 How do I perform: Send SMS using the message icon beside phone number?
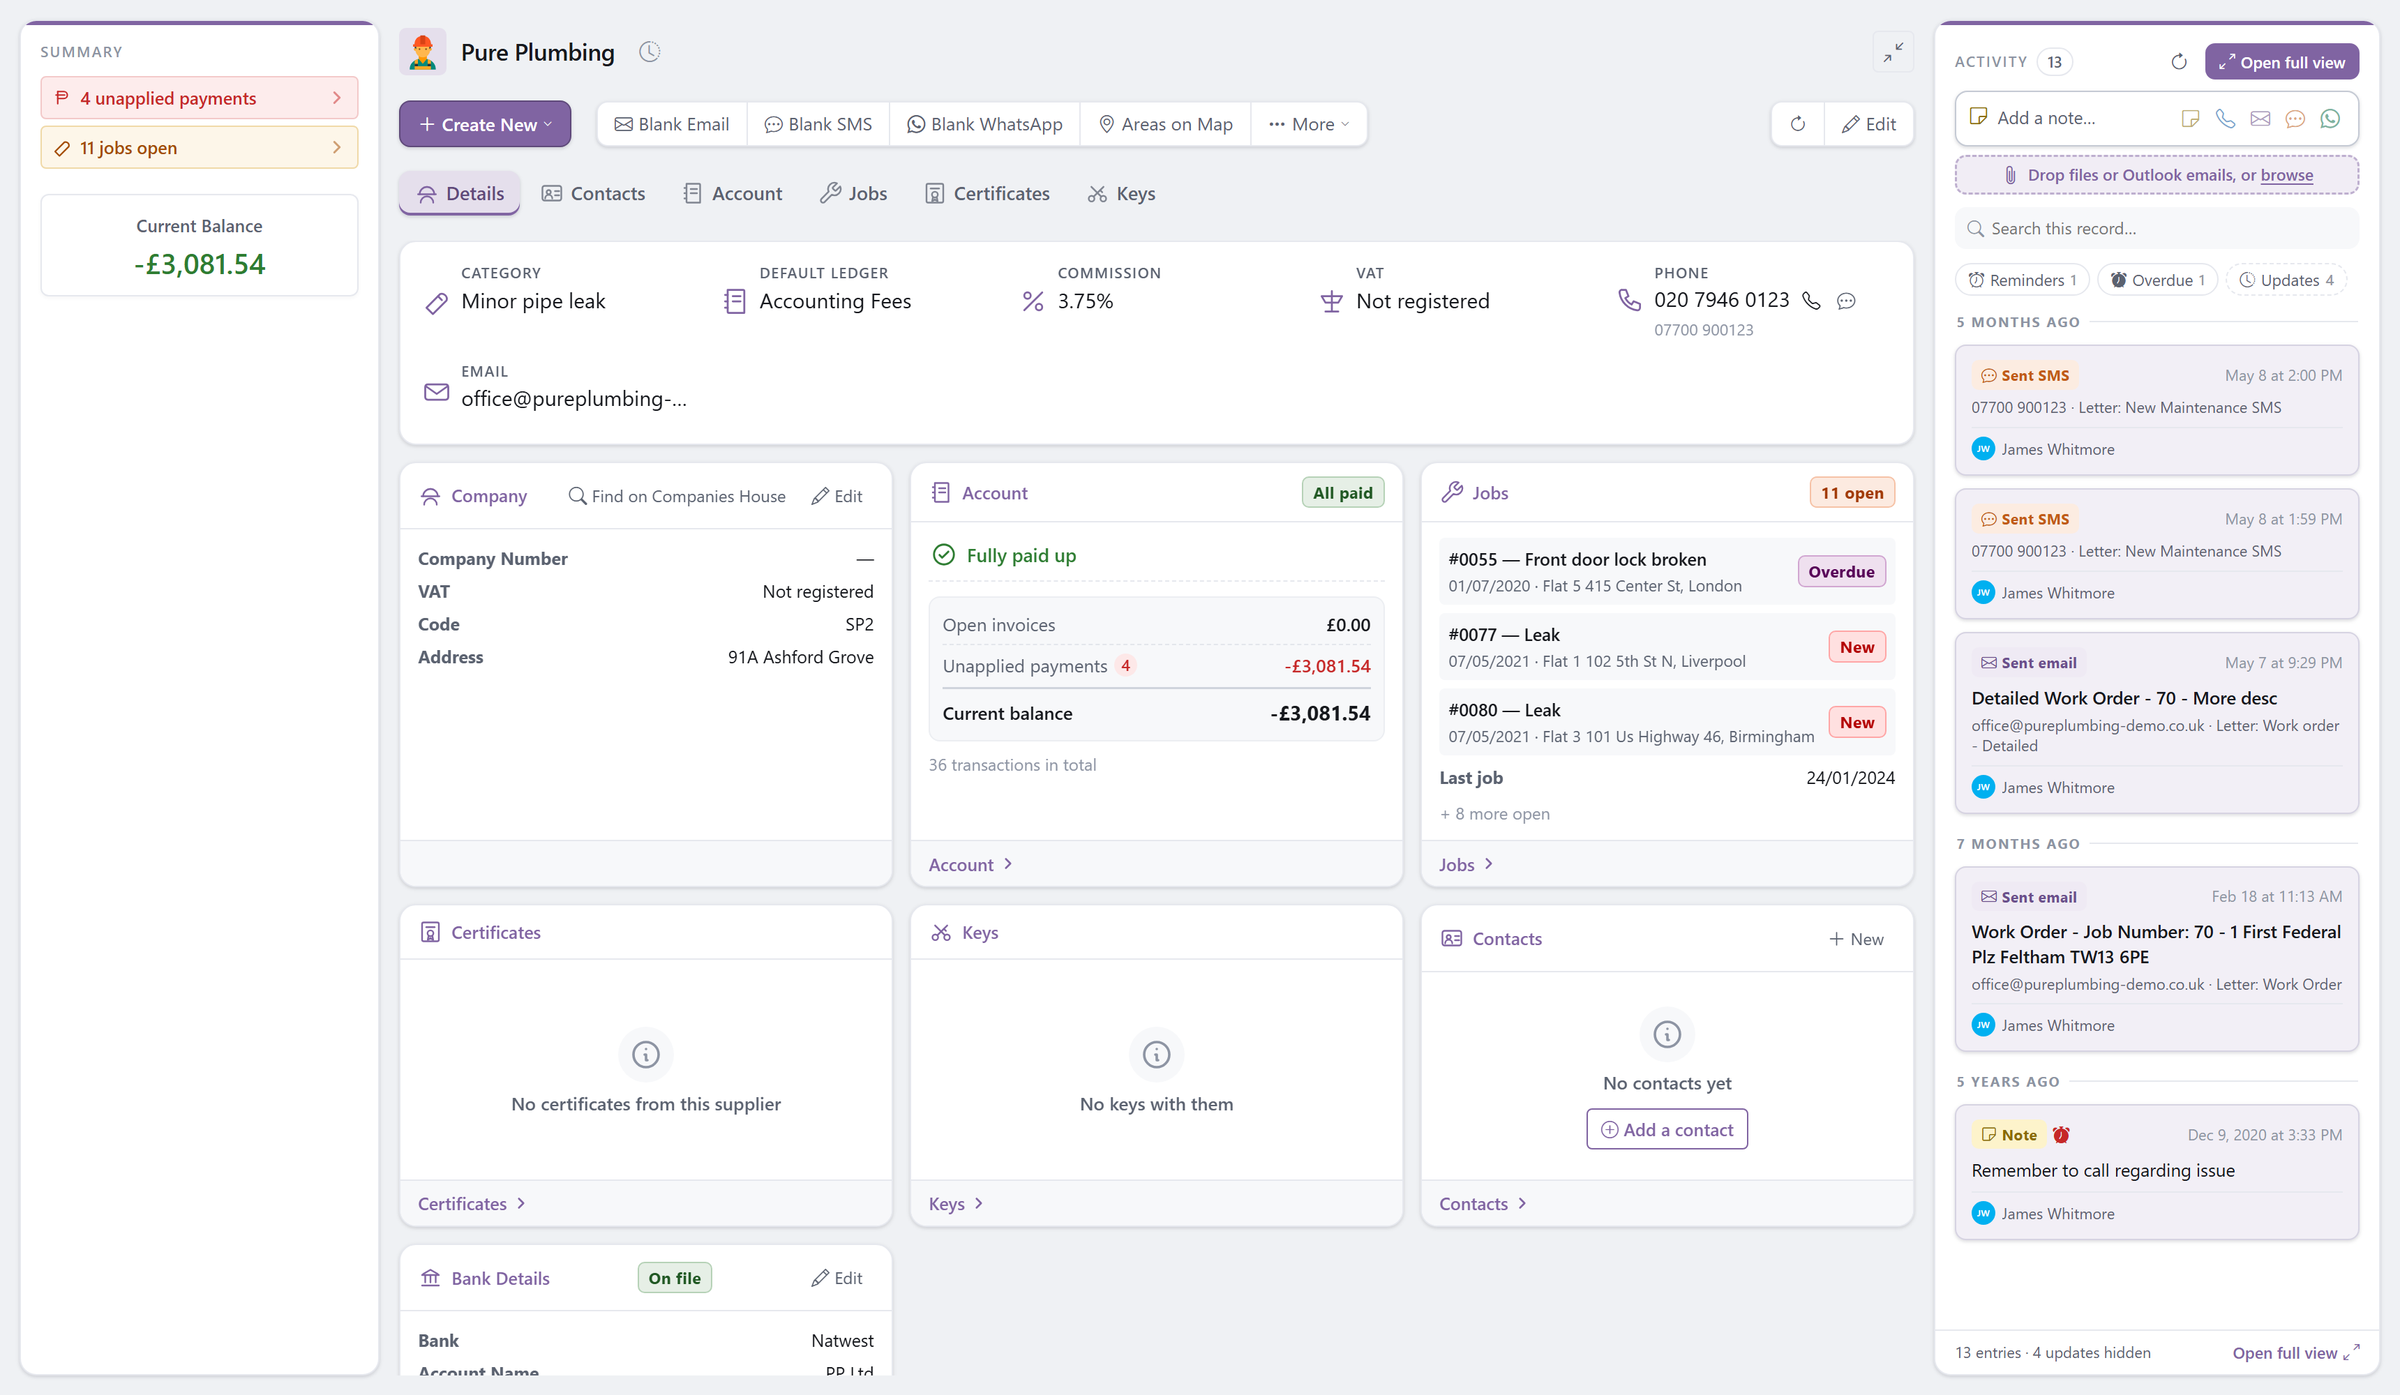(x=1847, y=301)
